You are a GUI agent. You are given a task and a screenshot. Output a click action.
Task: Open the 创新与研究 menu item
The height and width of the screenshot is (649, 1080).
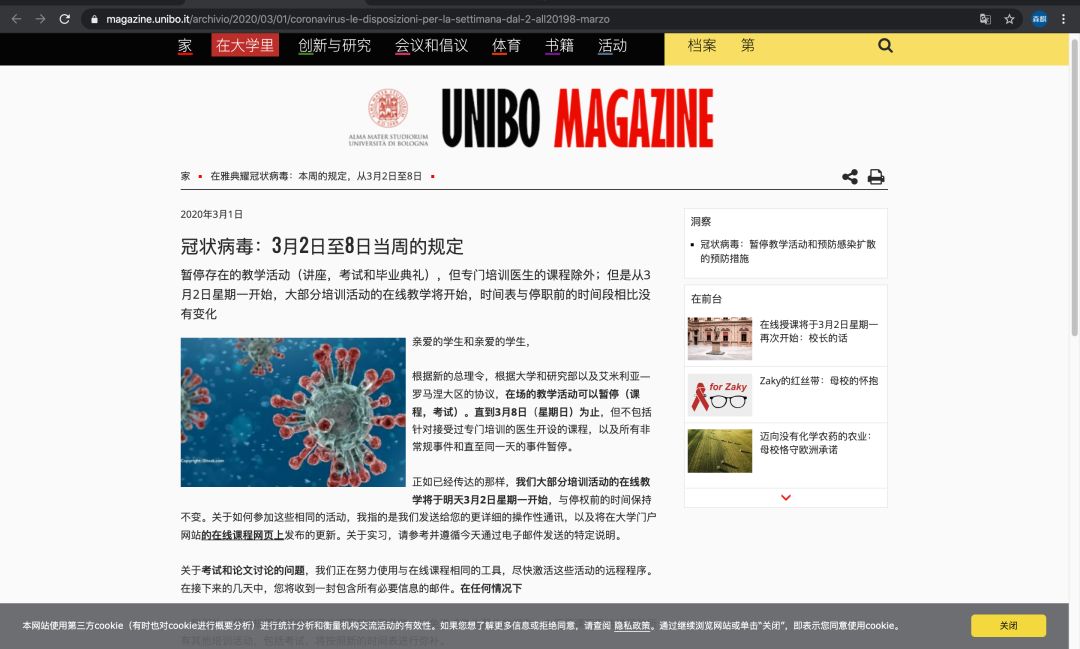coord(334,45)
